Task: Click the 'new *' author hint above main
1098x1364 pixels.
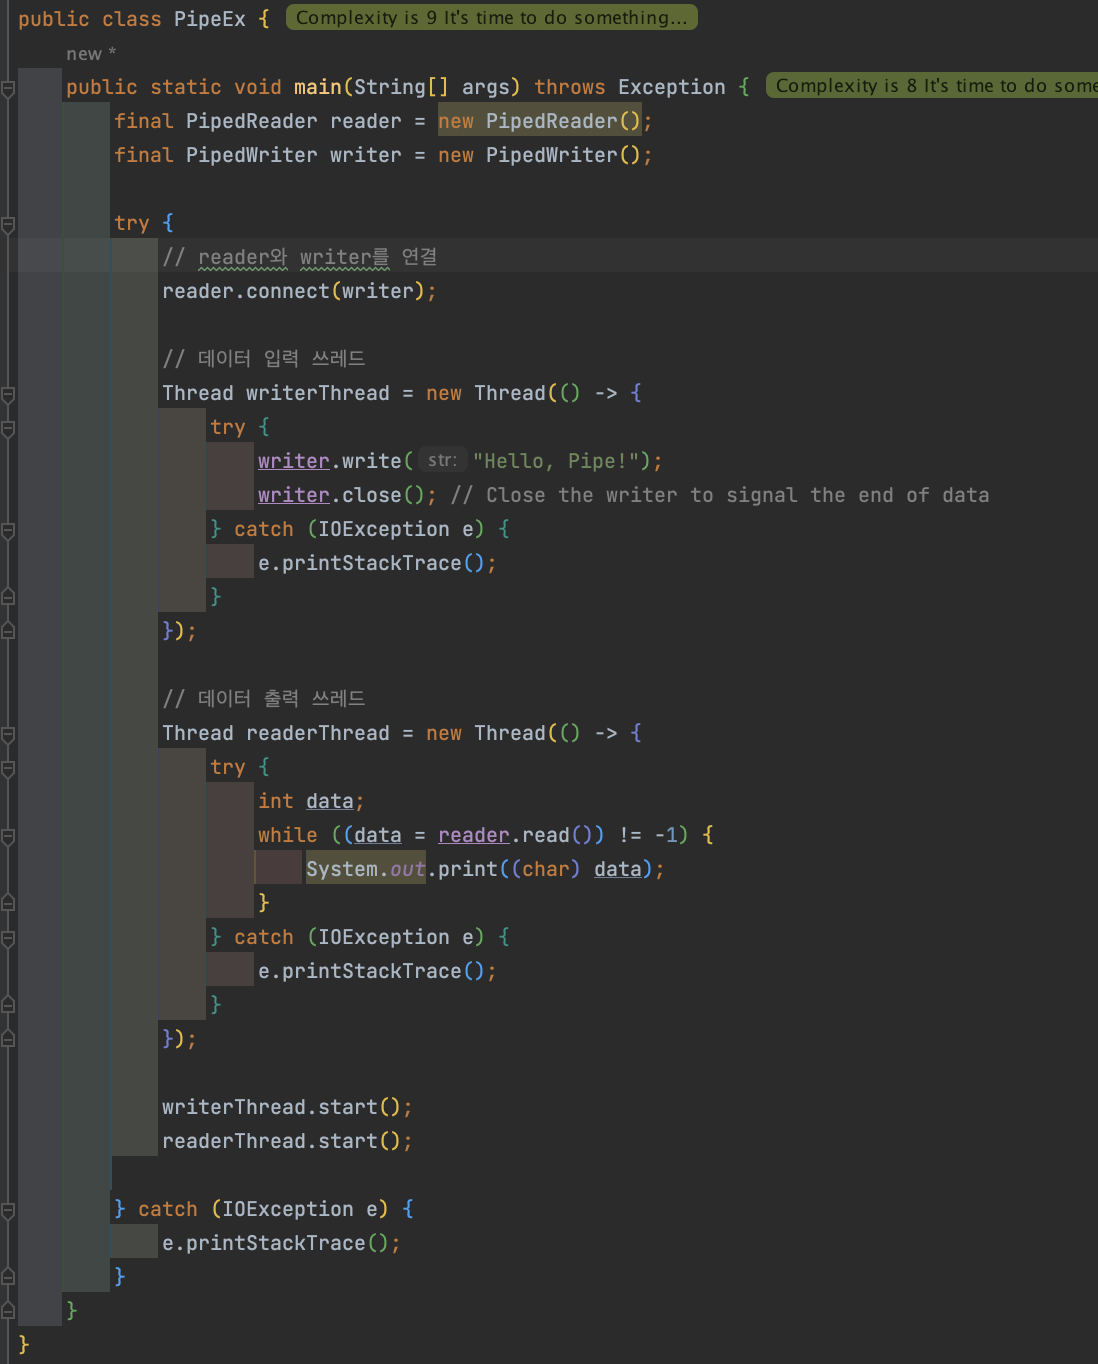Action: click(91, 54)
